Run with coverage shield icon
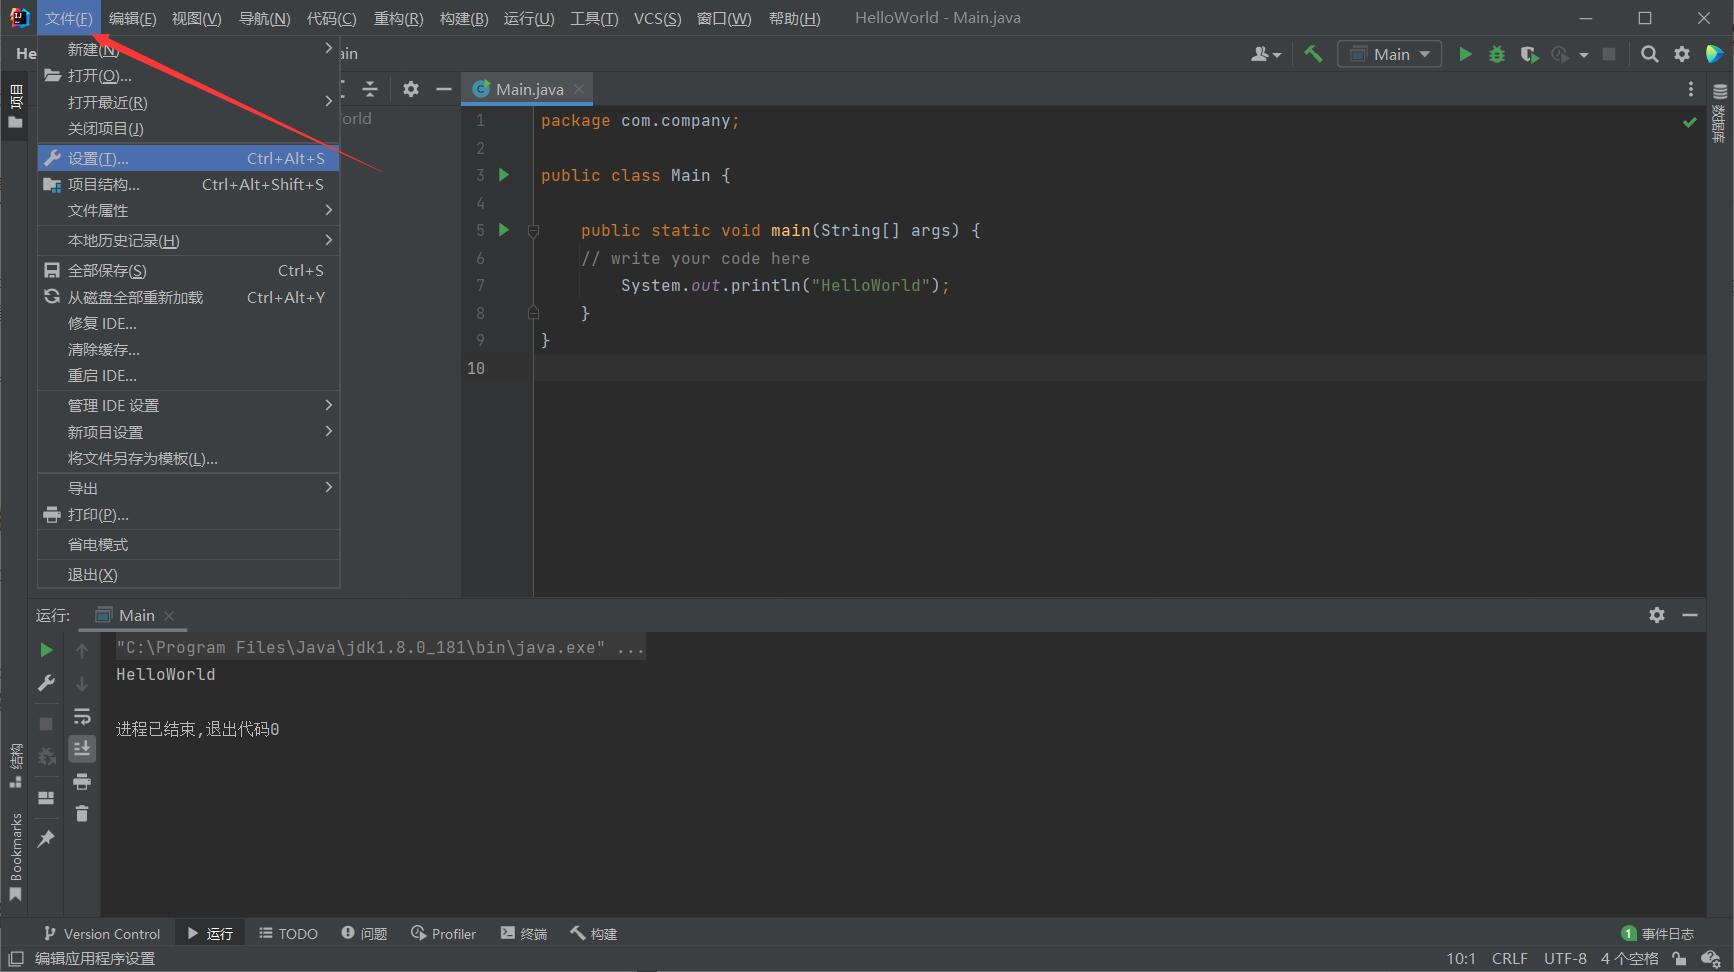The height and width of the screenshot is (972, 1734). pyautogui.click(x=1529, y=54)
